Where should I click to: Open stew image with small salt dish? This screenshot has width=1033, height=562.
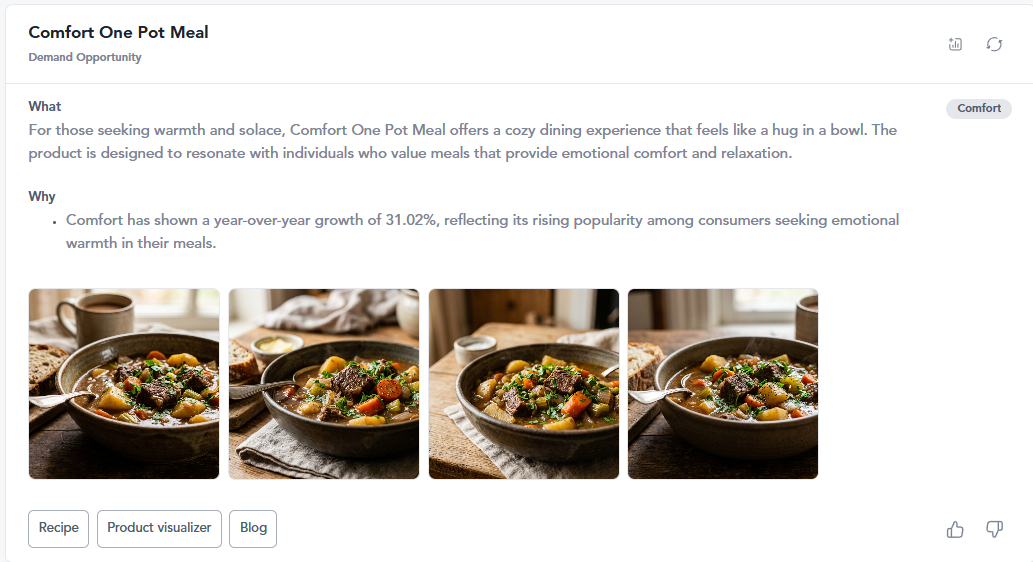[x=524, y=383]
